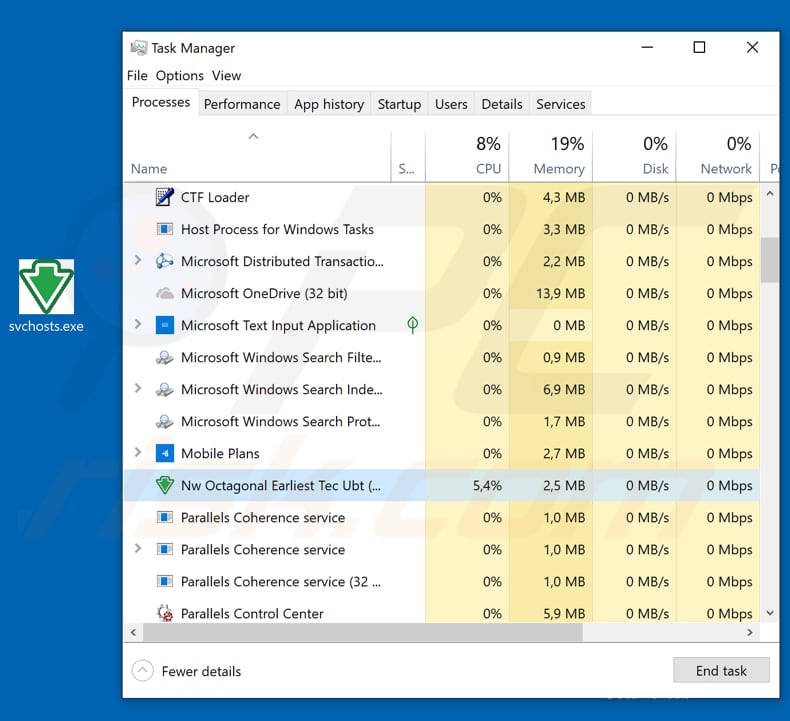Click the CTF Loader process icon
Viewport: 790px width, 721px height.
click(x=165, y=197)
